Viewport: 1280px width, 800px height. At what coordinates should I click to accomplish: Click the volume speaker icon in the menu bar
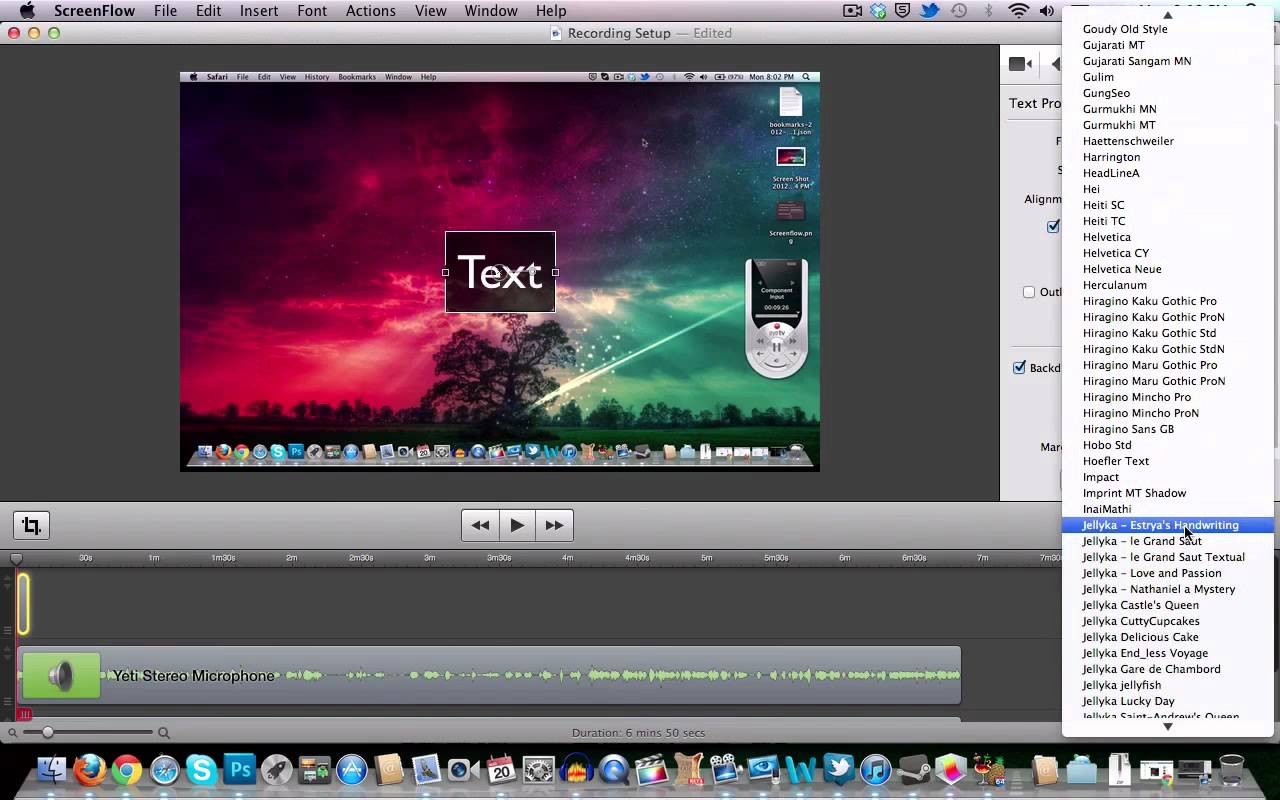[x=1047, y=11]
